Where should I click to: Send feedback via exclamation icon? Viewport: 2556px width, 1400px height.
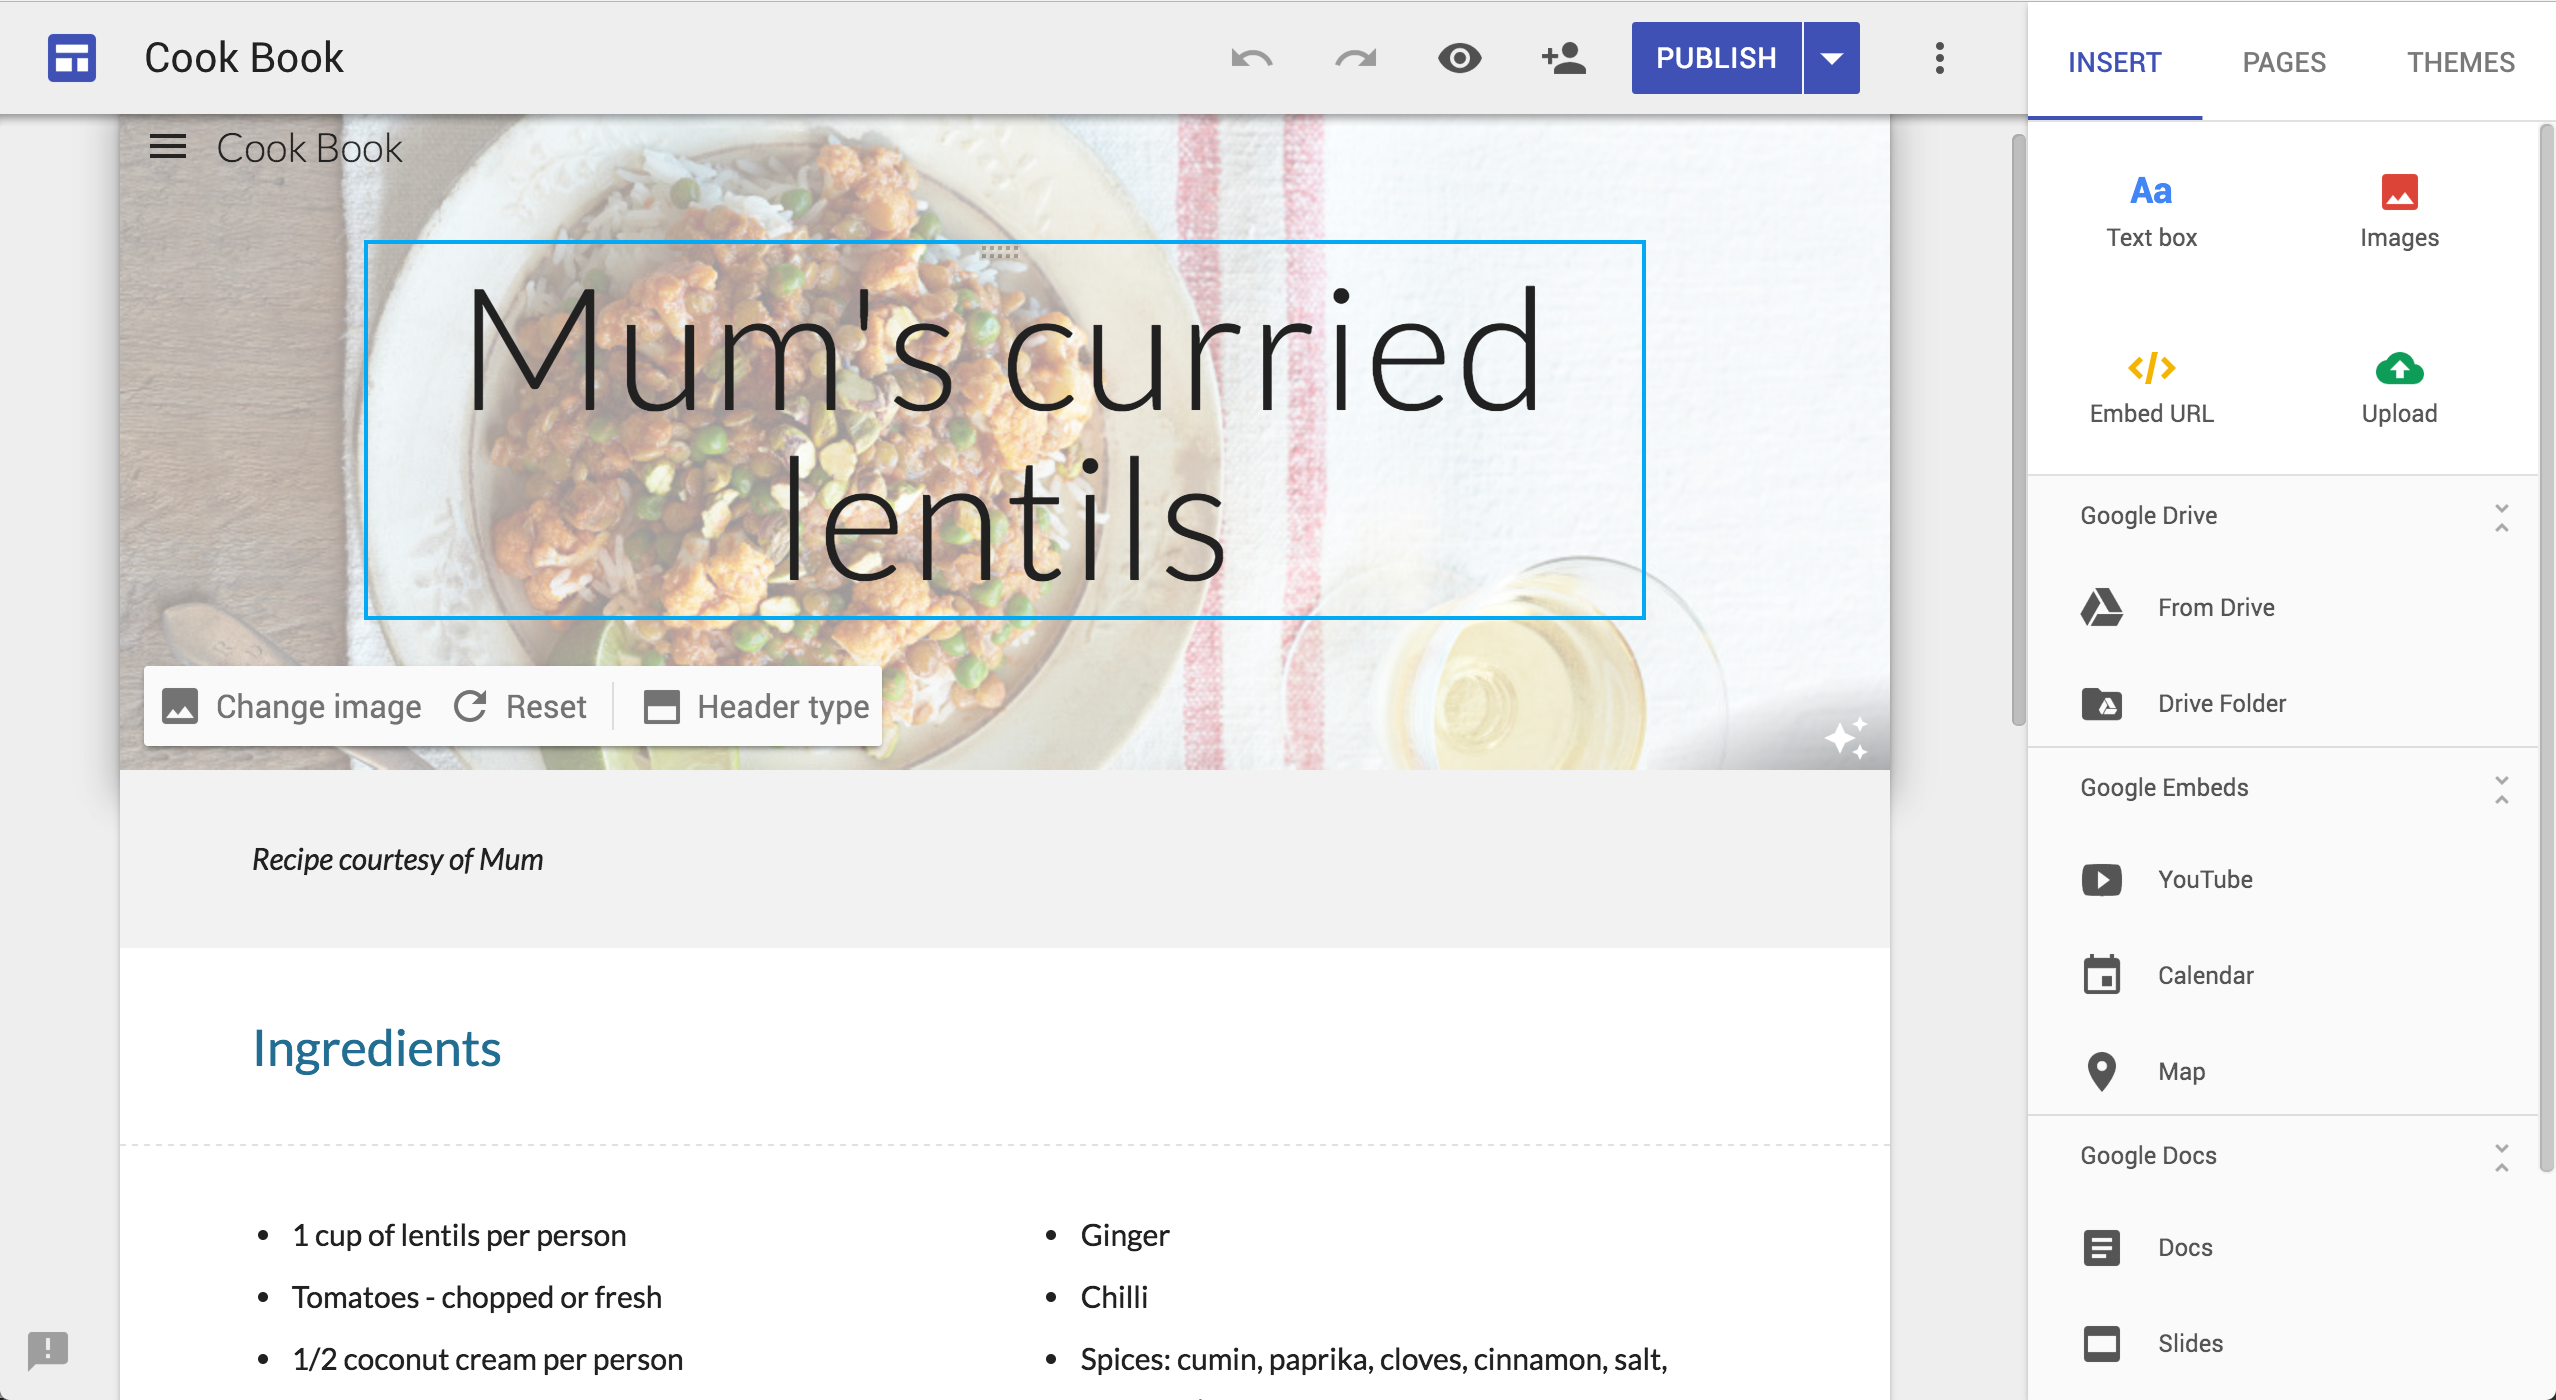click(x=47, y=1350)
